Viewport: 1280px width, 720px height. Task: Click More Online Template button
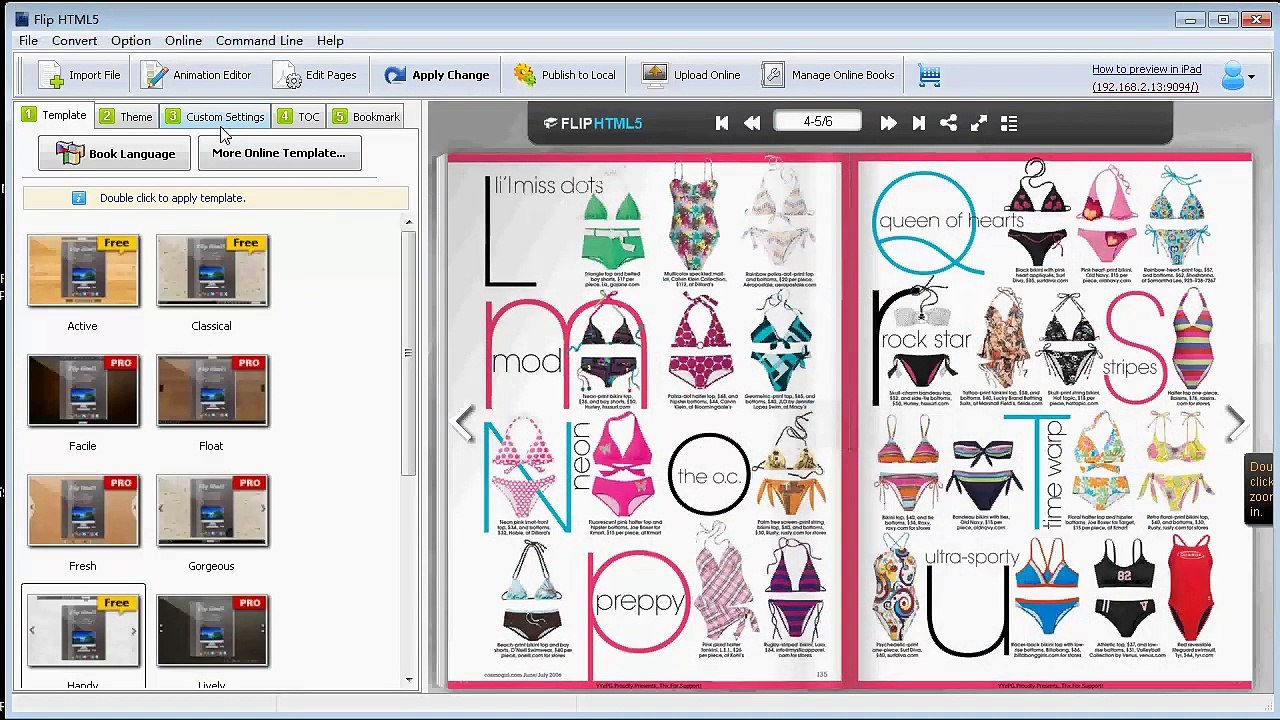point(279,153)
